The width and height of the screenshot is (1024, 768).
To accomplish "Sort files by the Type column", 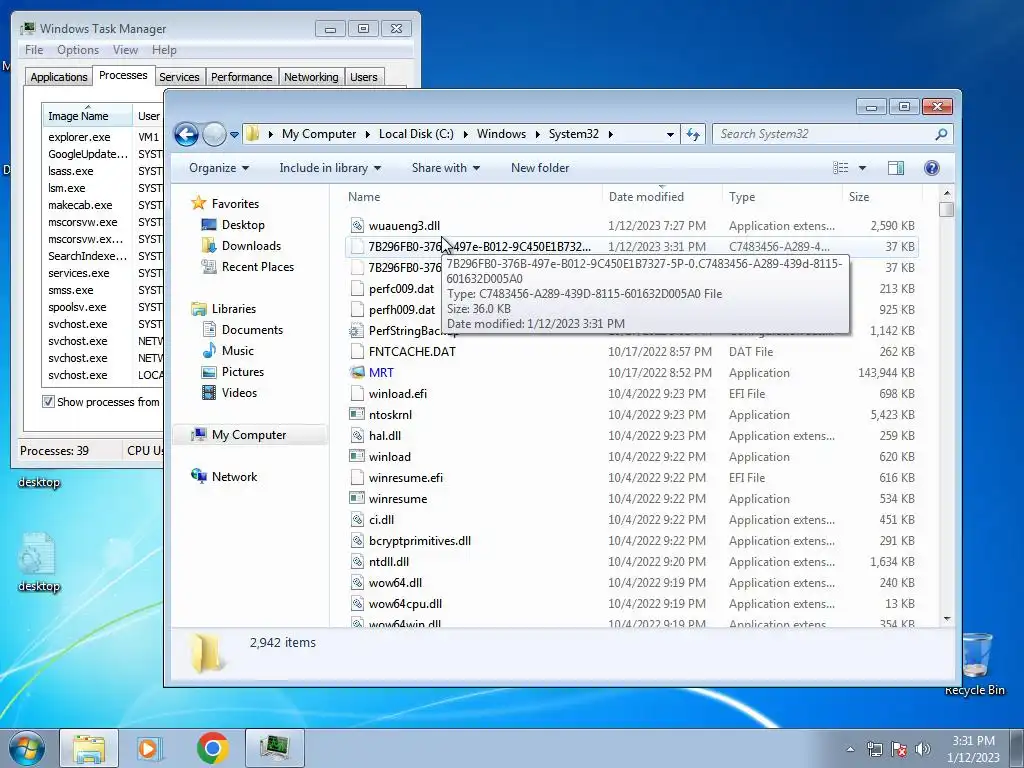I will point(782,197).
